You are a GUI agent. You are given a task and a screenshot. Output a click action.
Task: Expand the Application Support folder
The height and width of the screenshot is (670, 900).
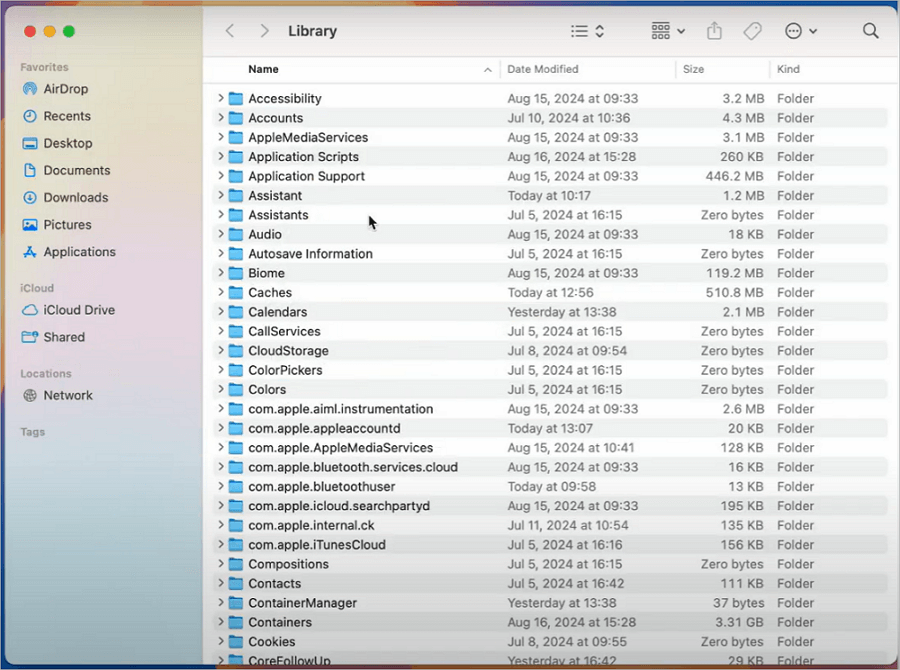[221, 176]
